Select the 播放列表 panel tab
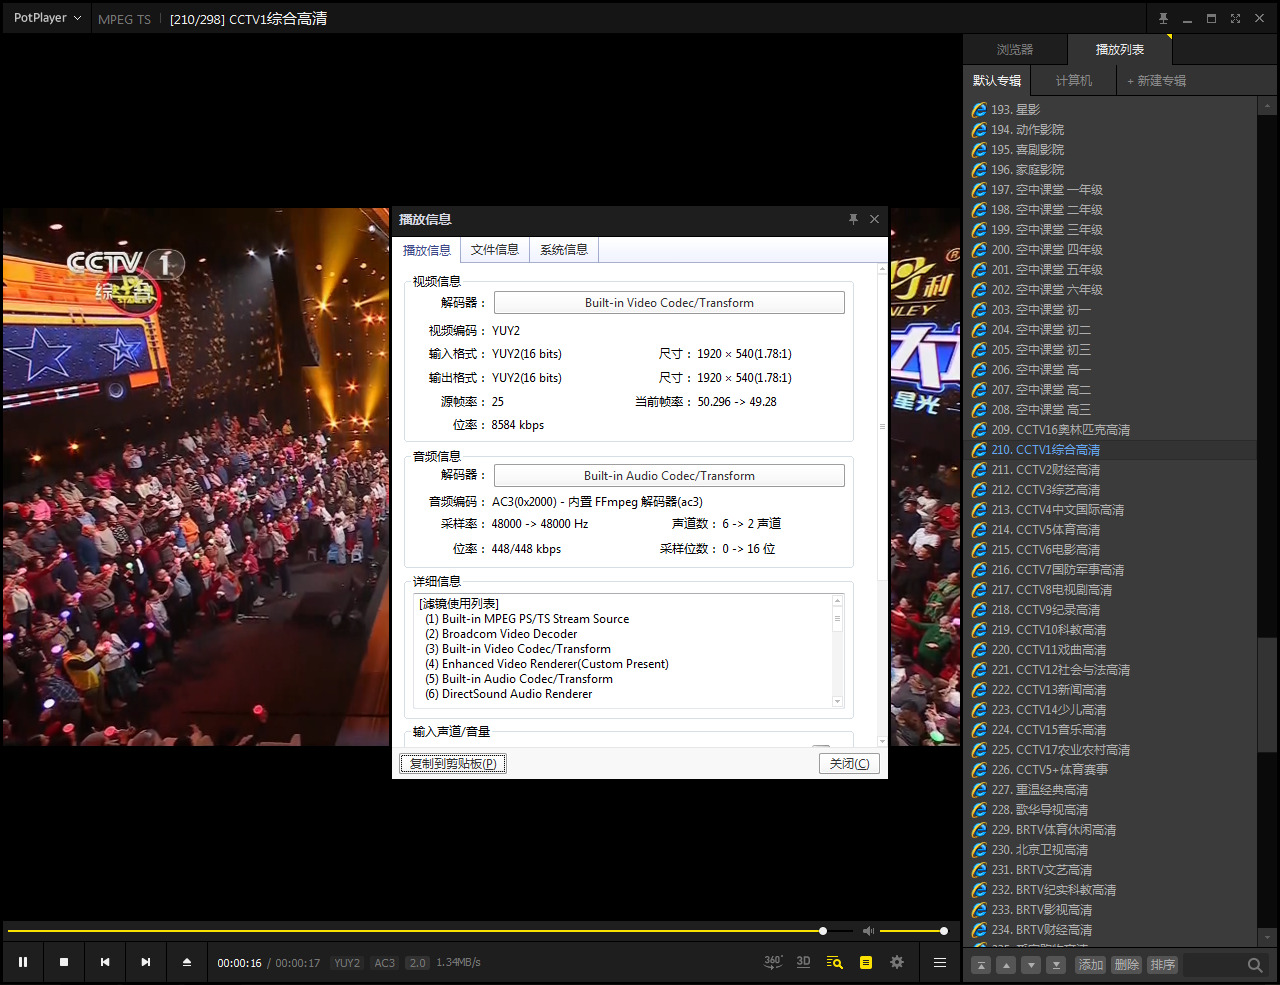Screen dimensions: 1280x985 (x=1119, y=49)
